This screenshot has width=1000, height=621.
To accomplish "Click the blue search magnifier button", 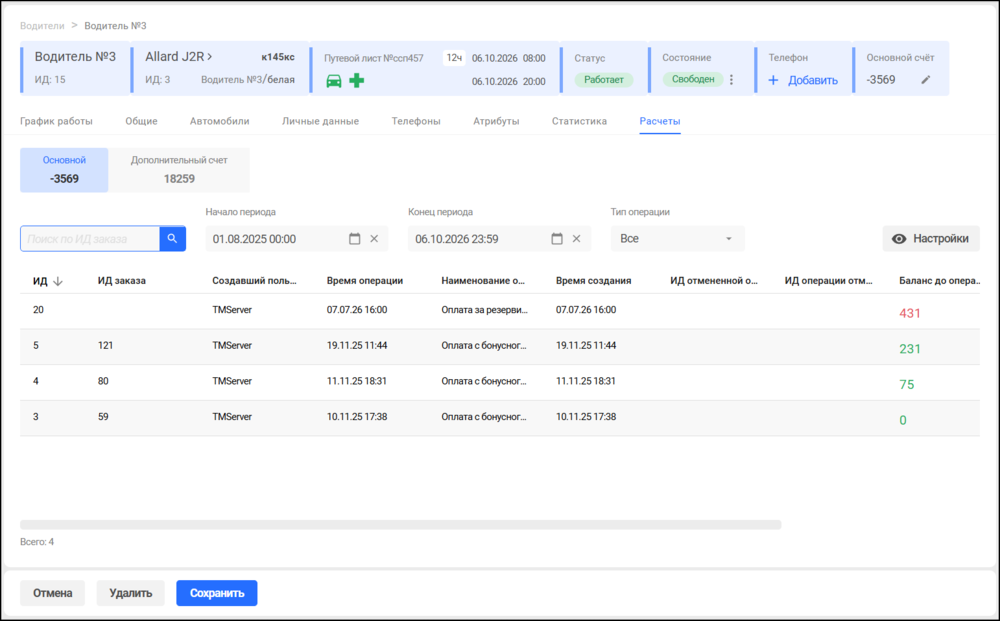I will [x=172, y=238].
